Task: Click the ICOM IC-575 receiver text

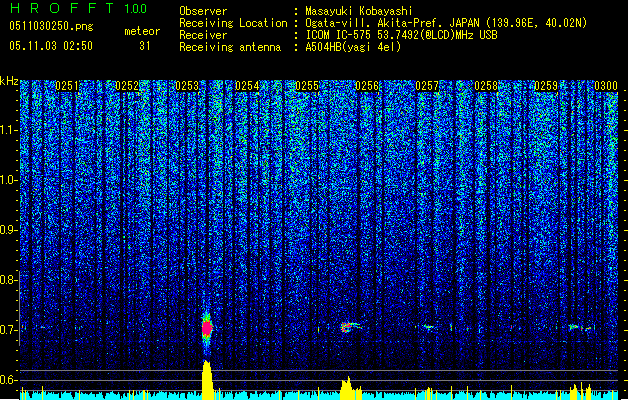Action: [x=401, y=35]
